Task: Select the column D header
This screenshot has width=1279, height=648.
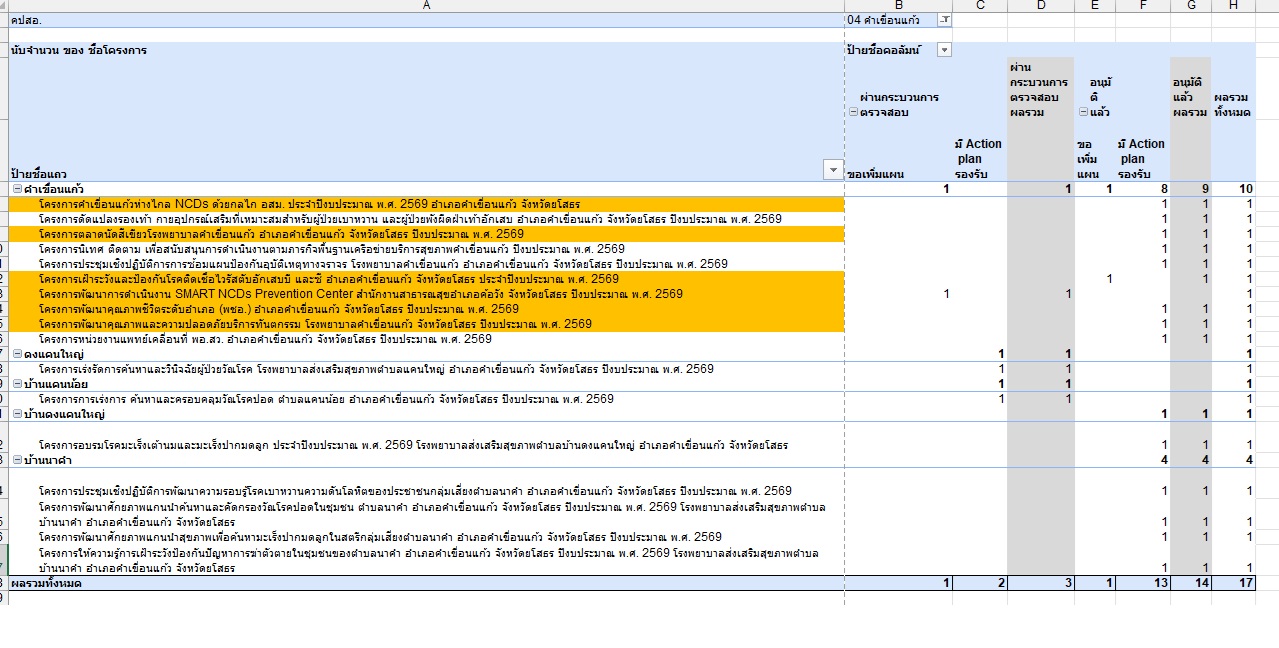Action: [x=1040, y=6]
